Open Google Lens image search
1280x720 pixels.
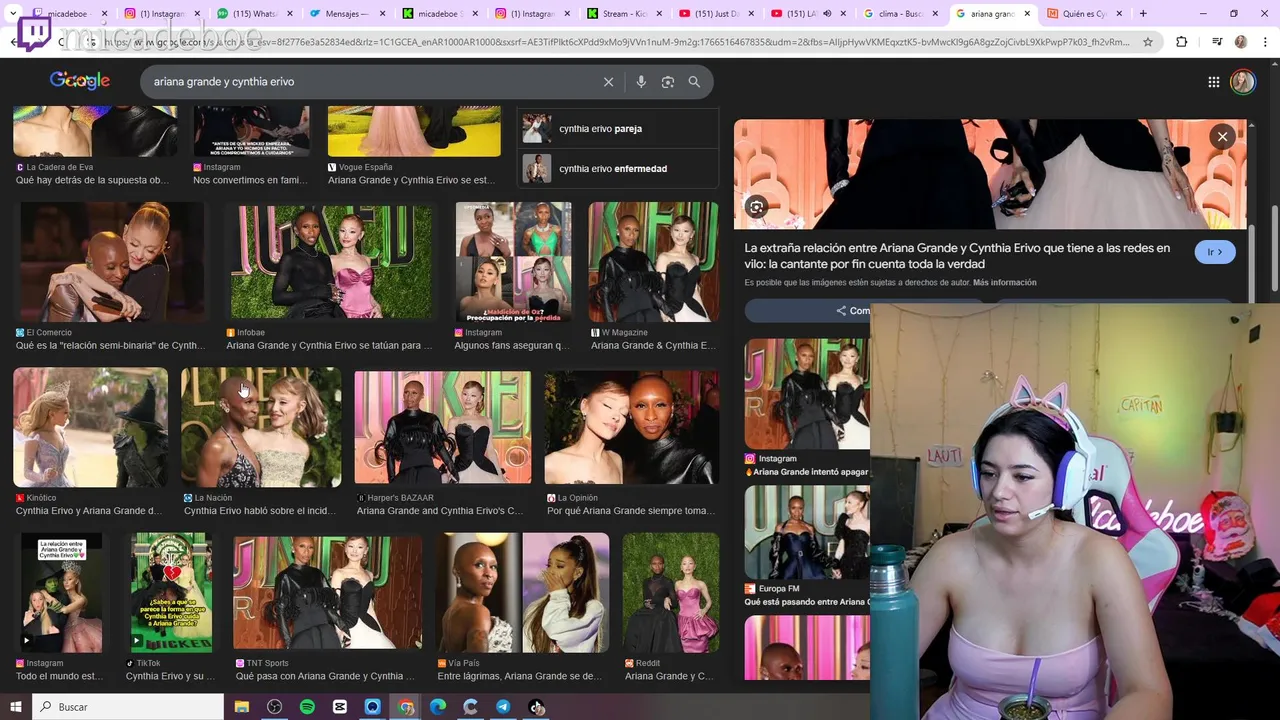coord(668,82)
